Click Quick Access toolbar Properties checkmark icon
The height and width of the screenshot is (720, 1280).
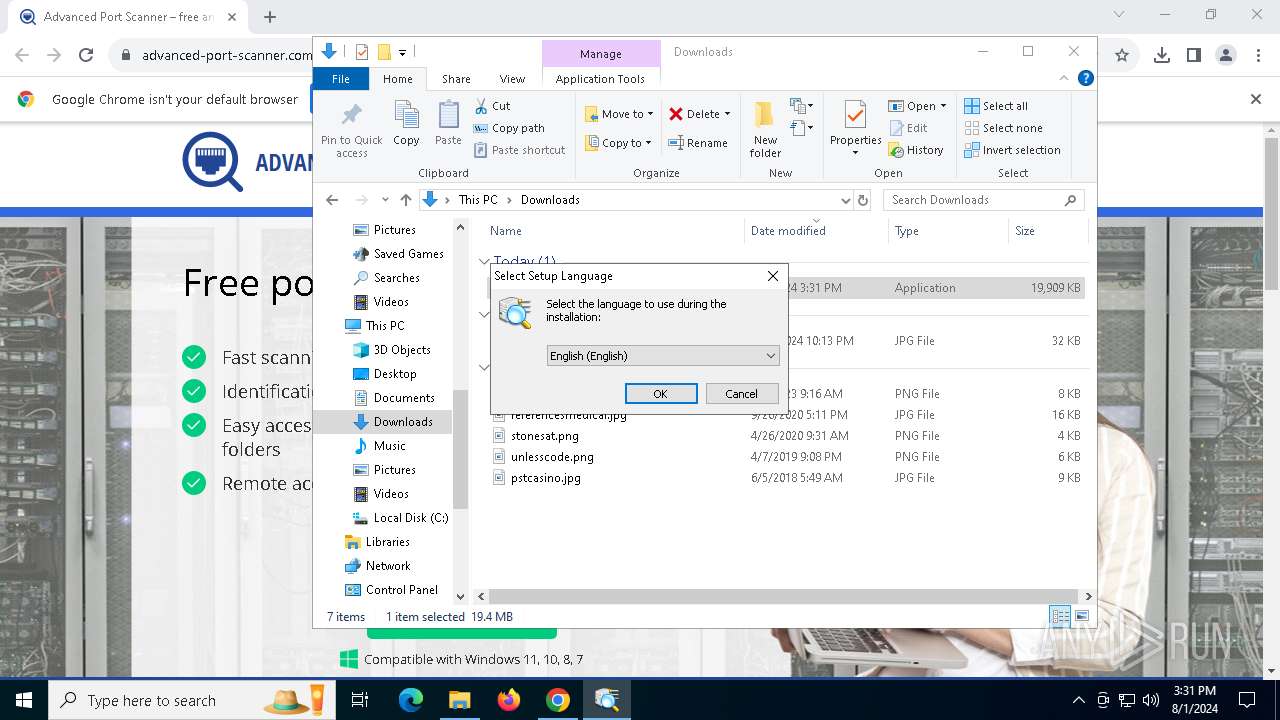tap(362, 52)
